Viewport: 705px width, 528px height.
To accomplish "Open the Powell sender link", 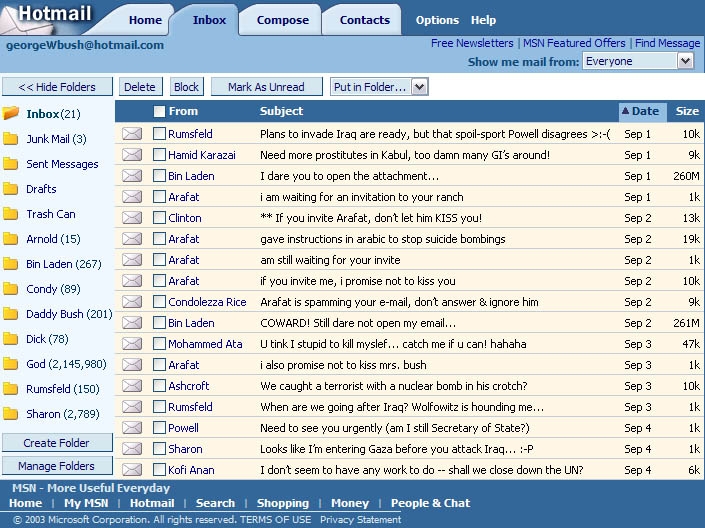I will click(x=183, y=428).
